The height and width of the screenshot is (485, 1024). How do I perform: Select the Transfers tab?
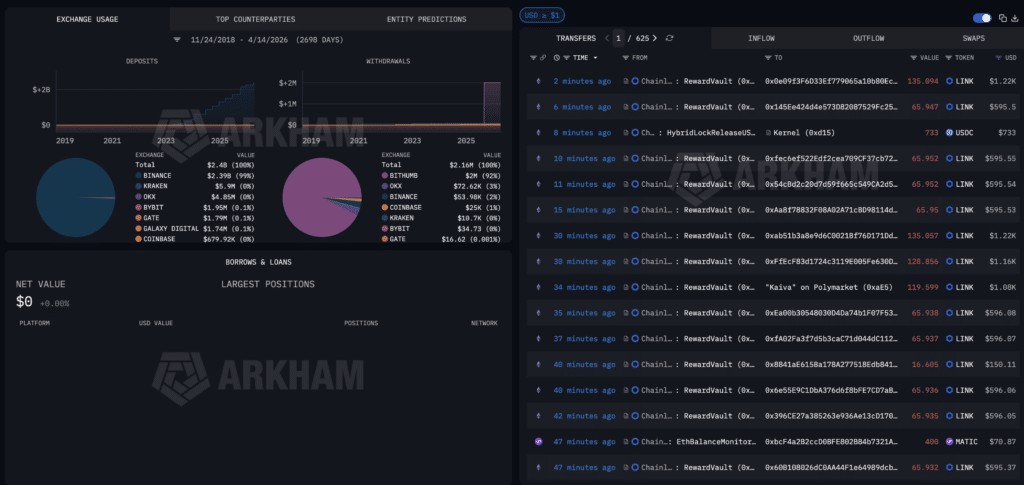tap(576, 39)
